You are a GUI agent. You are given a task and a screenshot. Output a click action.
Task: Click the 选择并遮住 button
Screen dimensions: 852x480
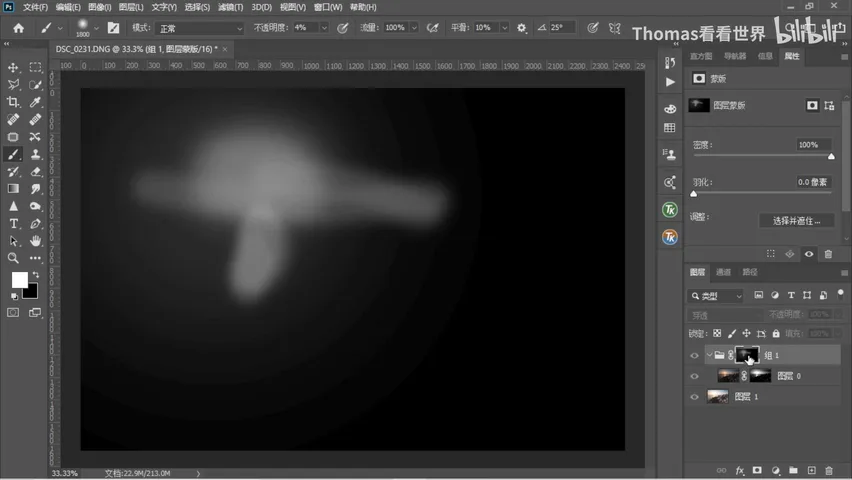797,221
